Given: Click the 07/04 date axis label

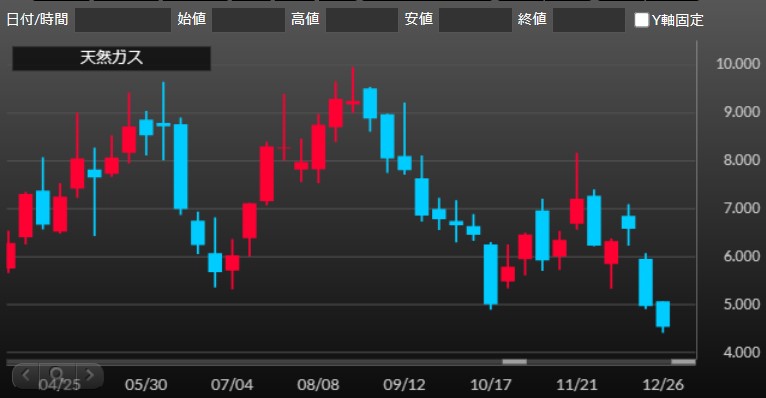Looking at the screenshot, I should [232, 385].
